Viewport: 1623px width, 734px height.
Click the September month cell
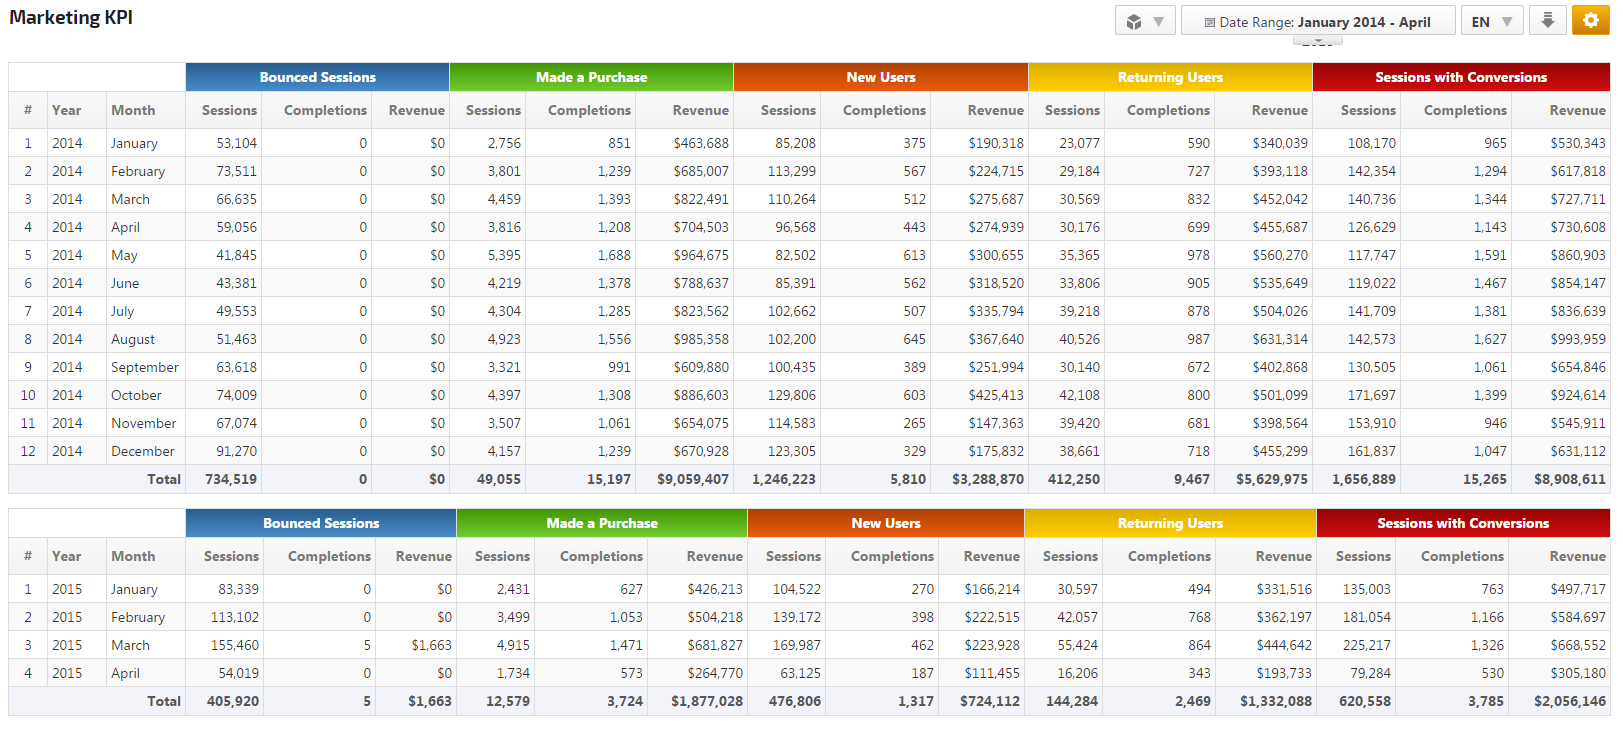click(144, 367)
